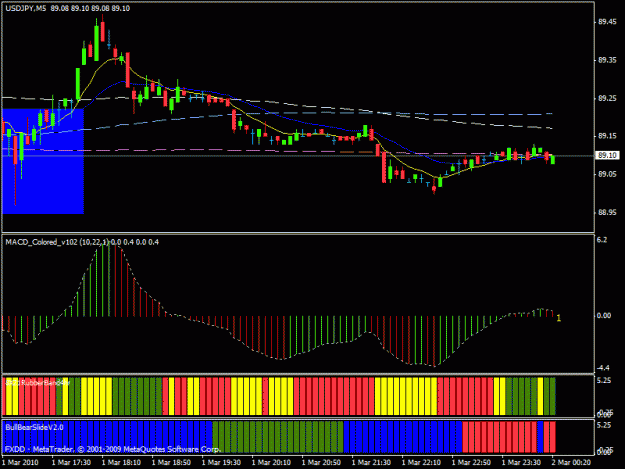The height and width of the screenshot is (469, 625).
Task: Select the blue shaded rectangle on price chart
Action: (43, 161)
